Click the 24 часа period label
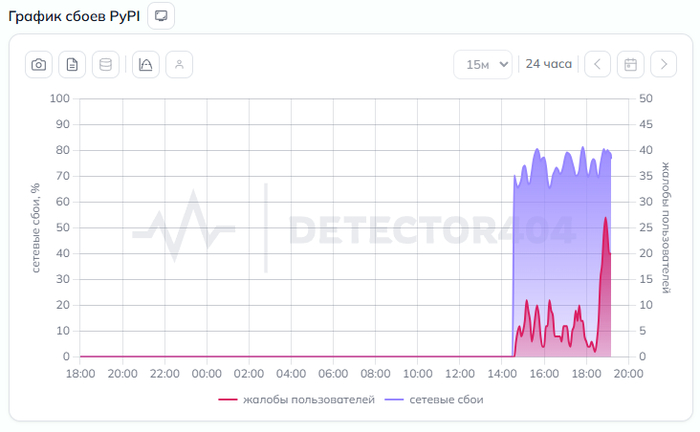Viewport: 700px width, 432px height. pos(548,64)
